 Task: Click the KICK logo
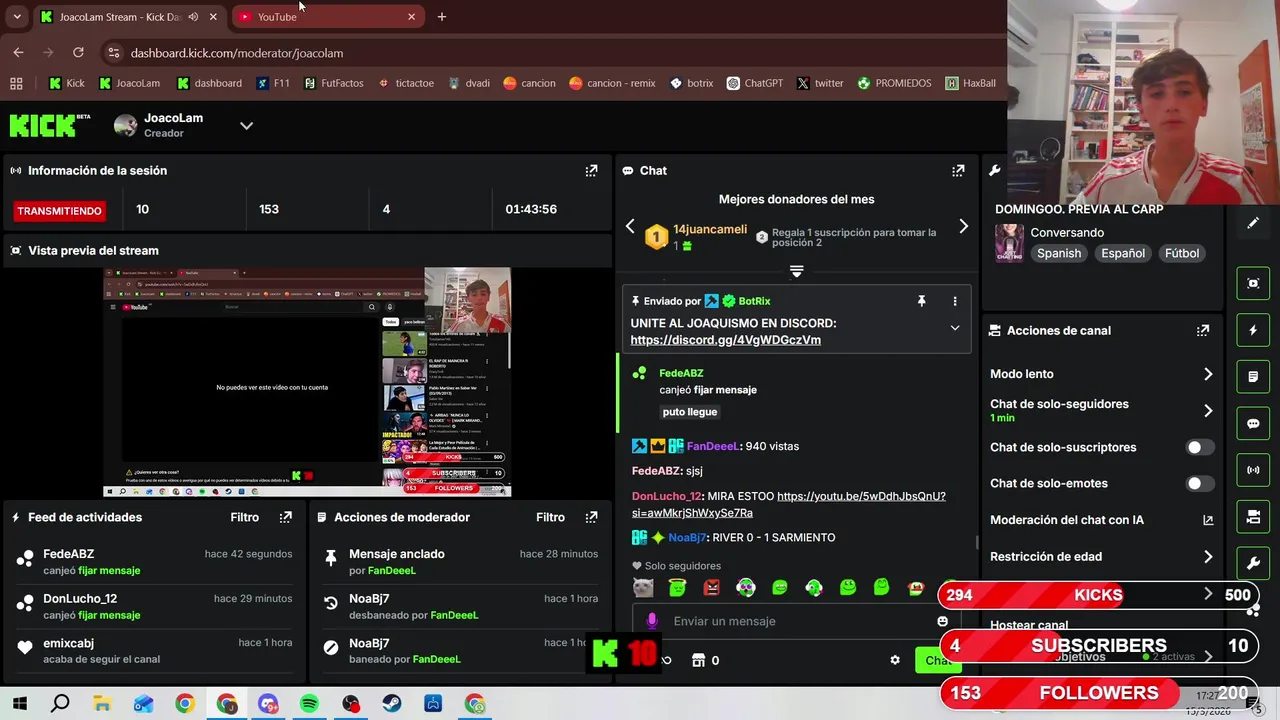click(49, 125)
